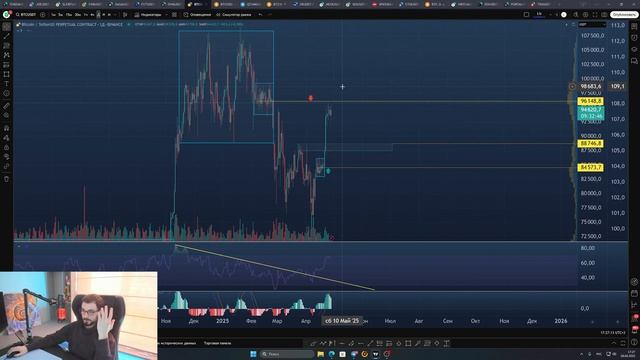Switch chart to fullscreen mode
The height and width of the screenshot is (360, 640).
click(595, 15)
